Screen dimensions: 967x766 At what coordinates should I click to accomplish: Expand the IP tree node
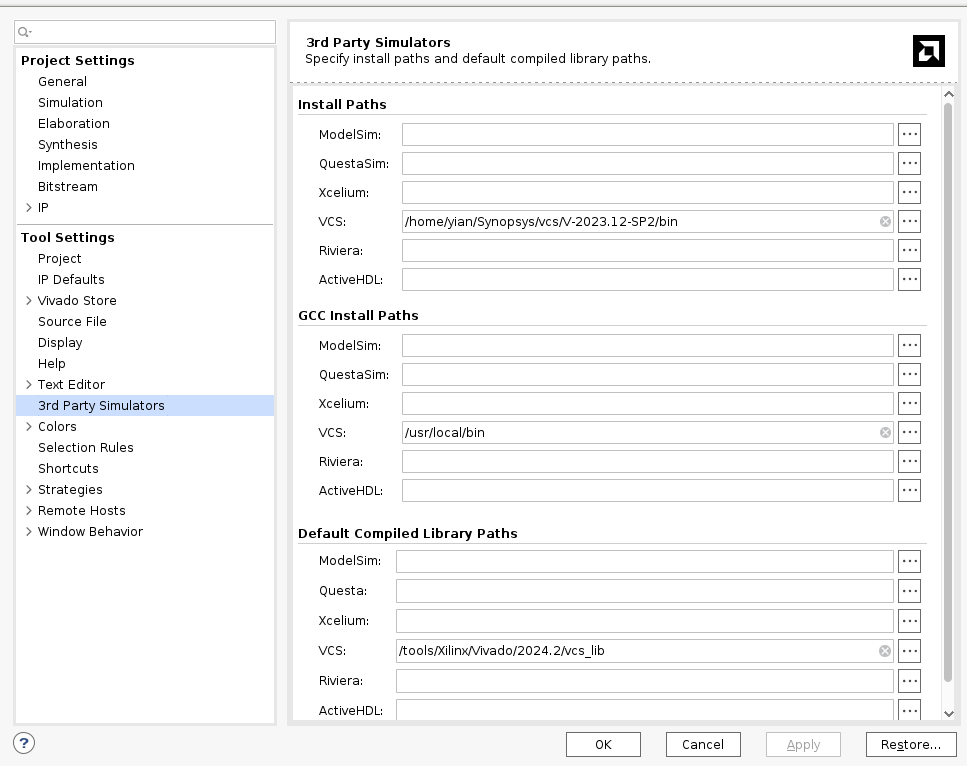coord(28,207)
